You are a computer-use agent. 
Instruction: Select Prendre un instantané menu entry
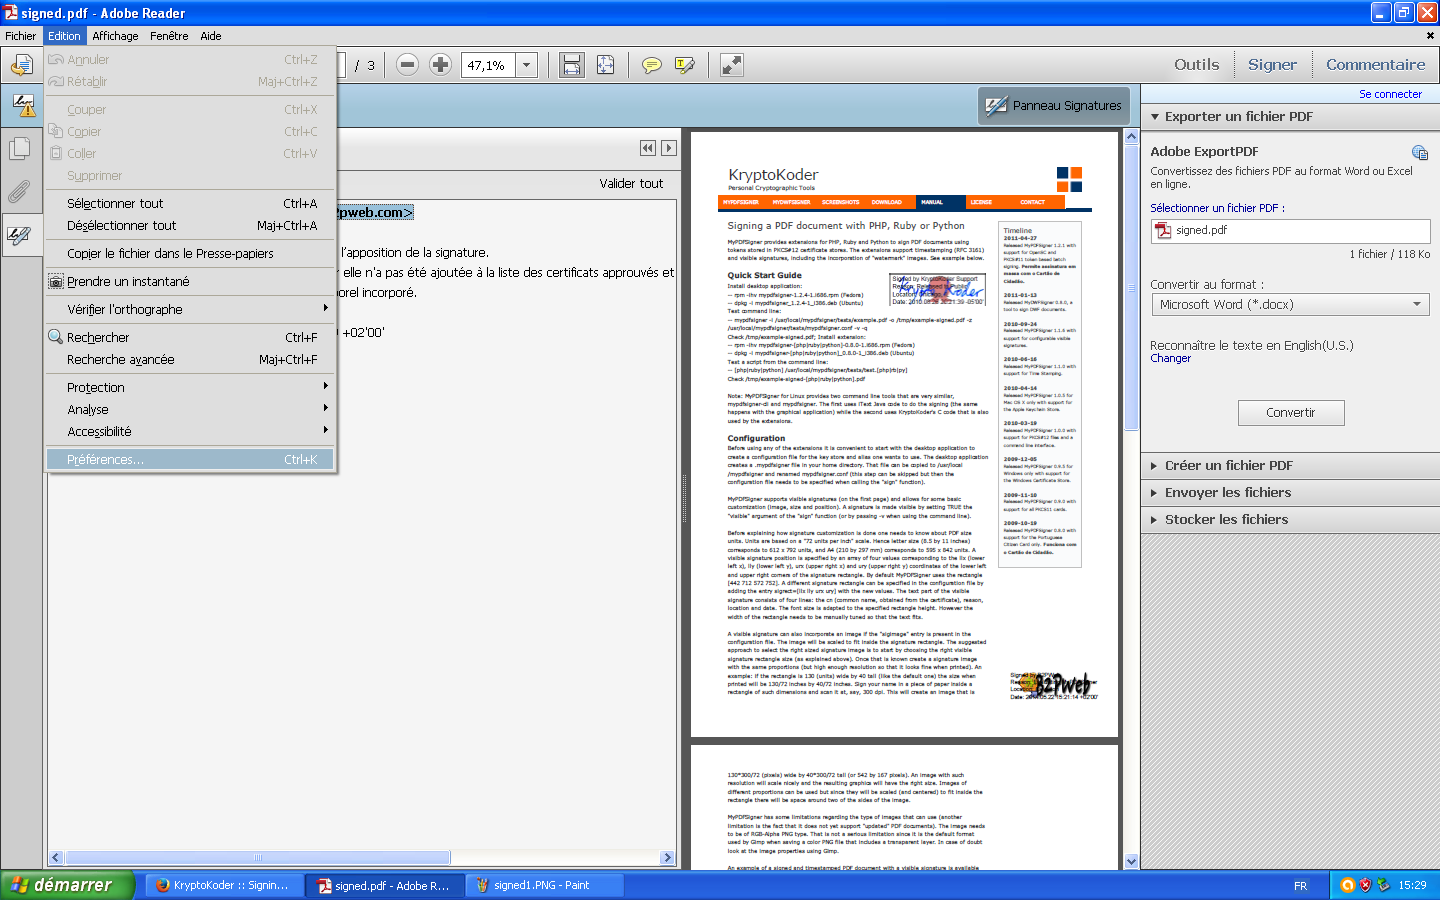(x=128, y=282)
